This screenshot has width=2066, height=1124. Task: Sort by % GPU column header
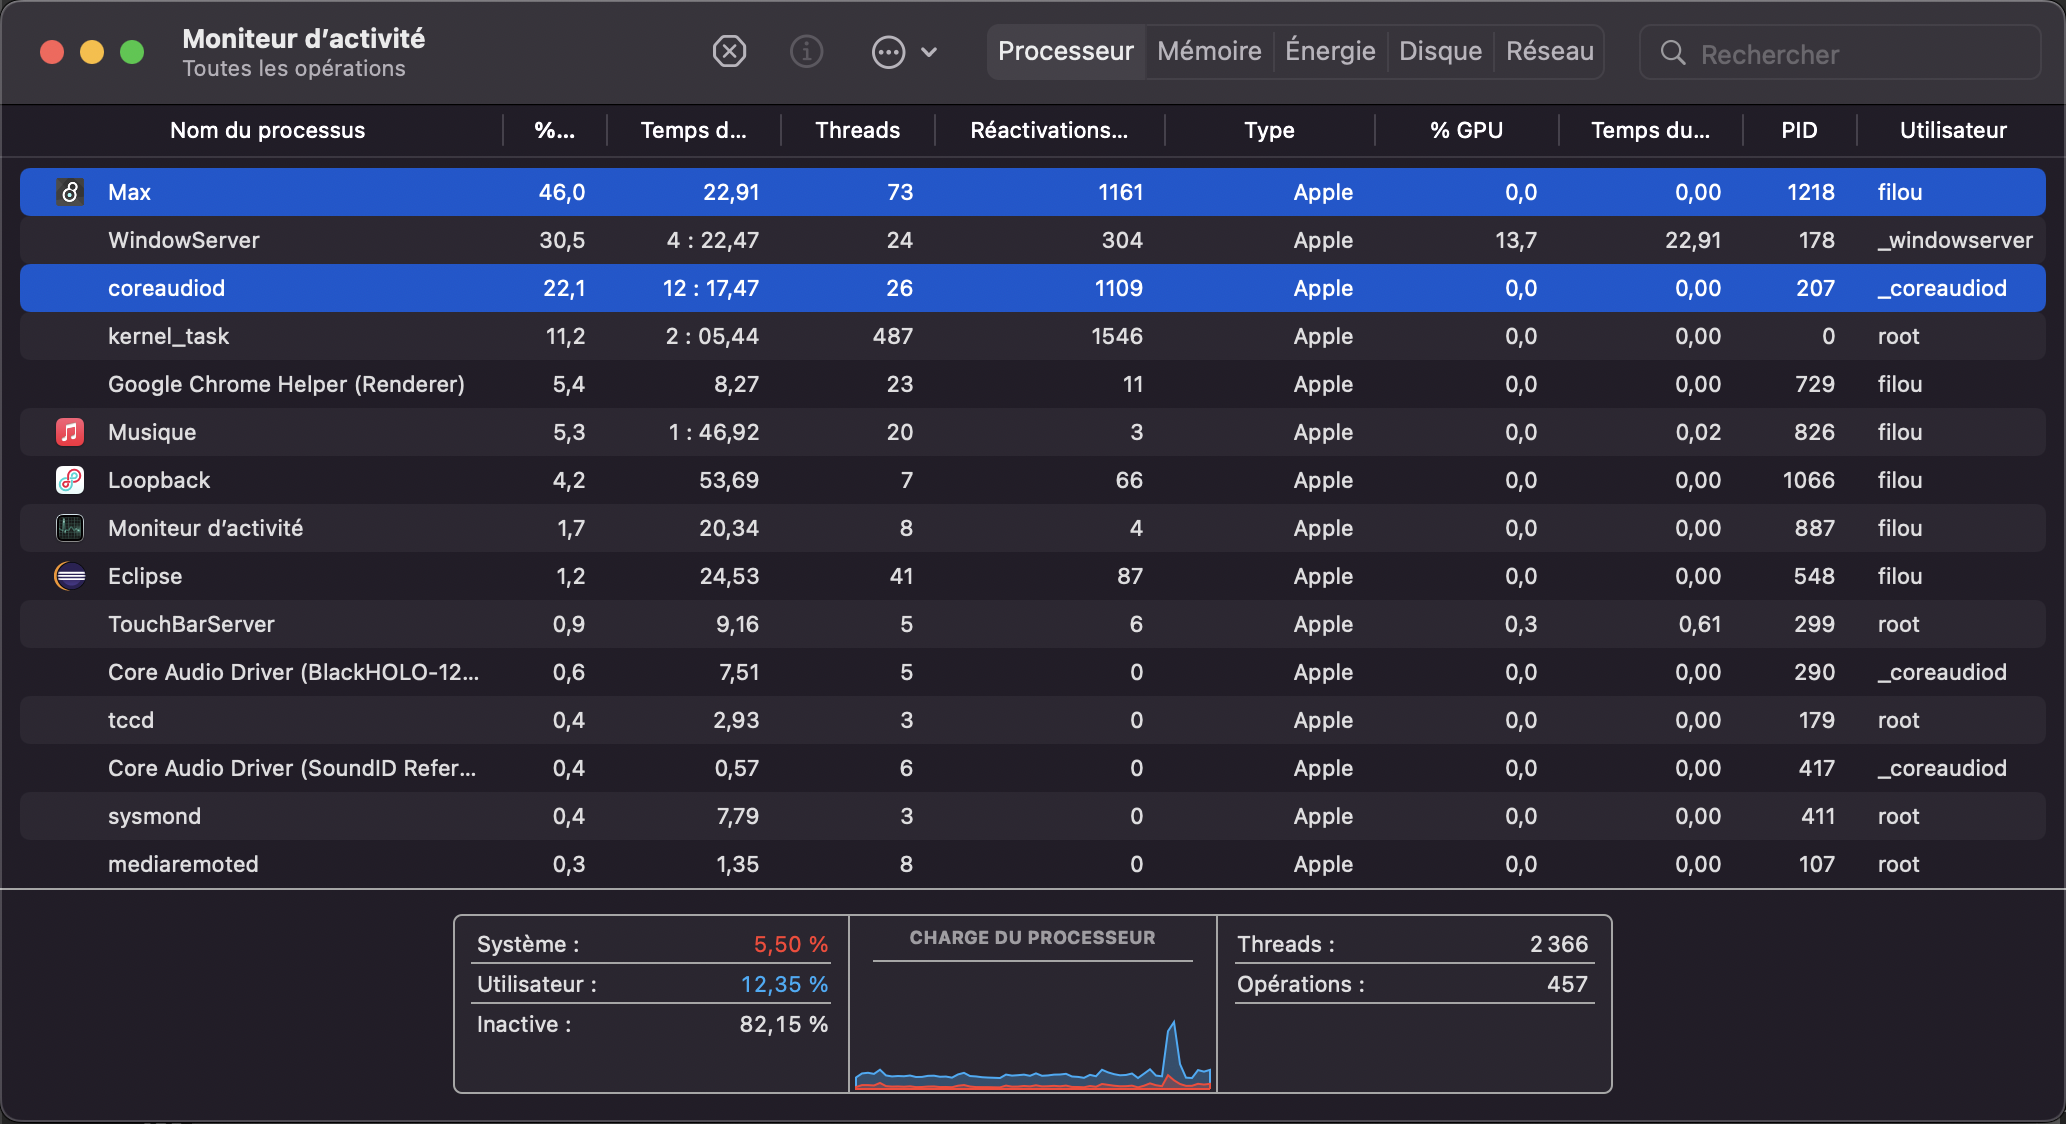[x=1466, y=130]
